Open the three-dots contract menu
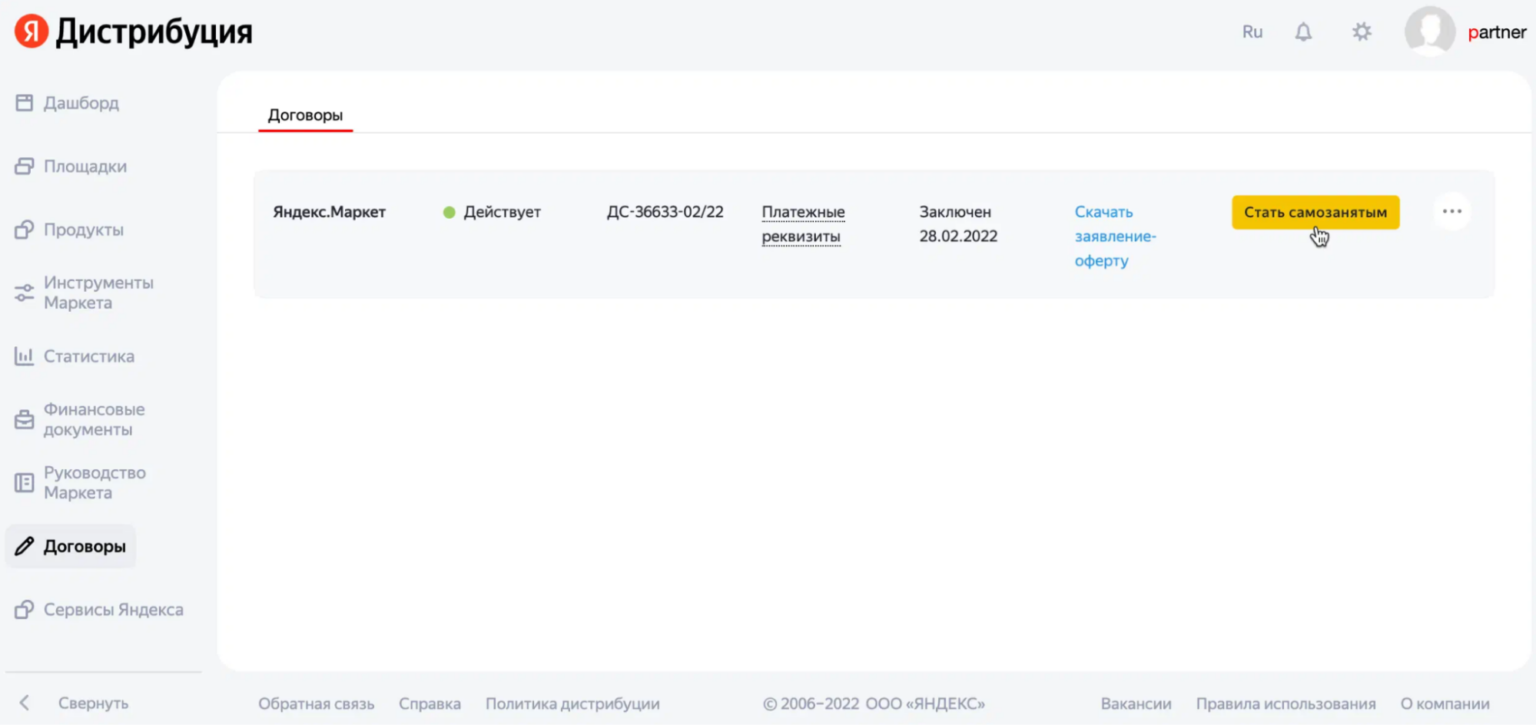Viewport: 1536px width, 725px height. pos(1452,212)
